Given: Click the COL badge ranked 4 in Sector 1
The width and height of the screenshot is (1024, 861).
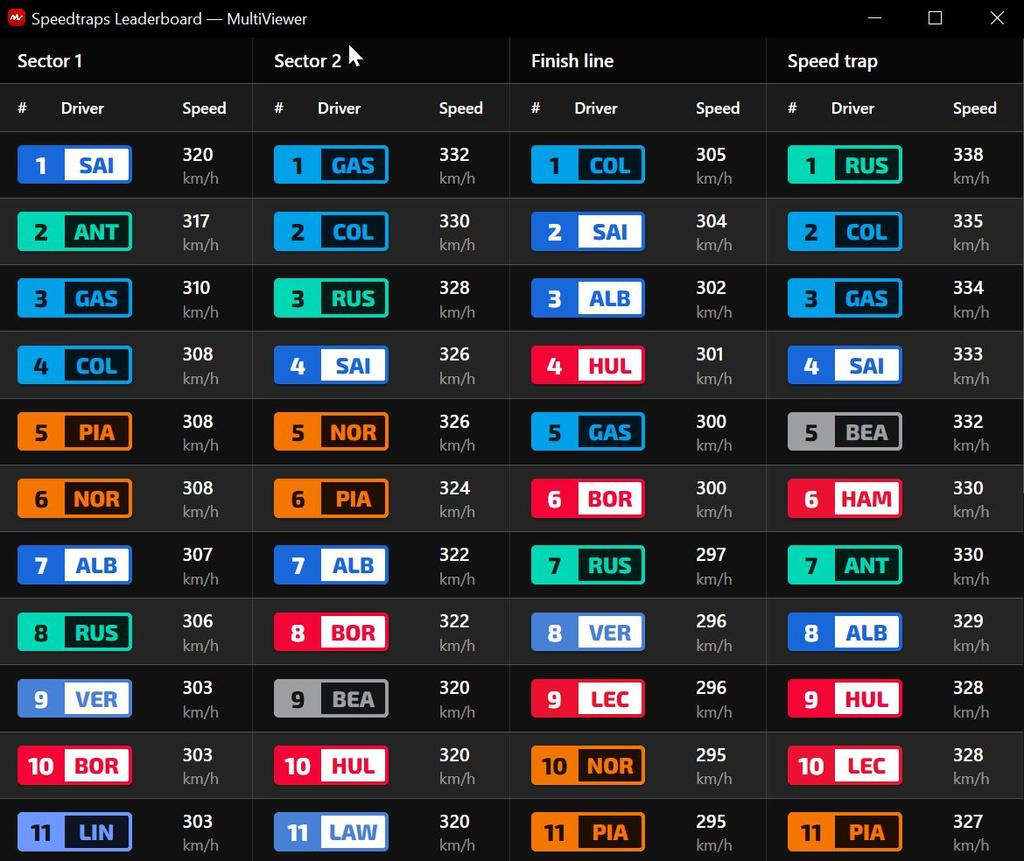Looking at the screenshot, I should (74, 365).
